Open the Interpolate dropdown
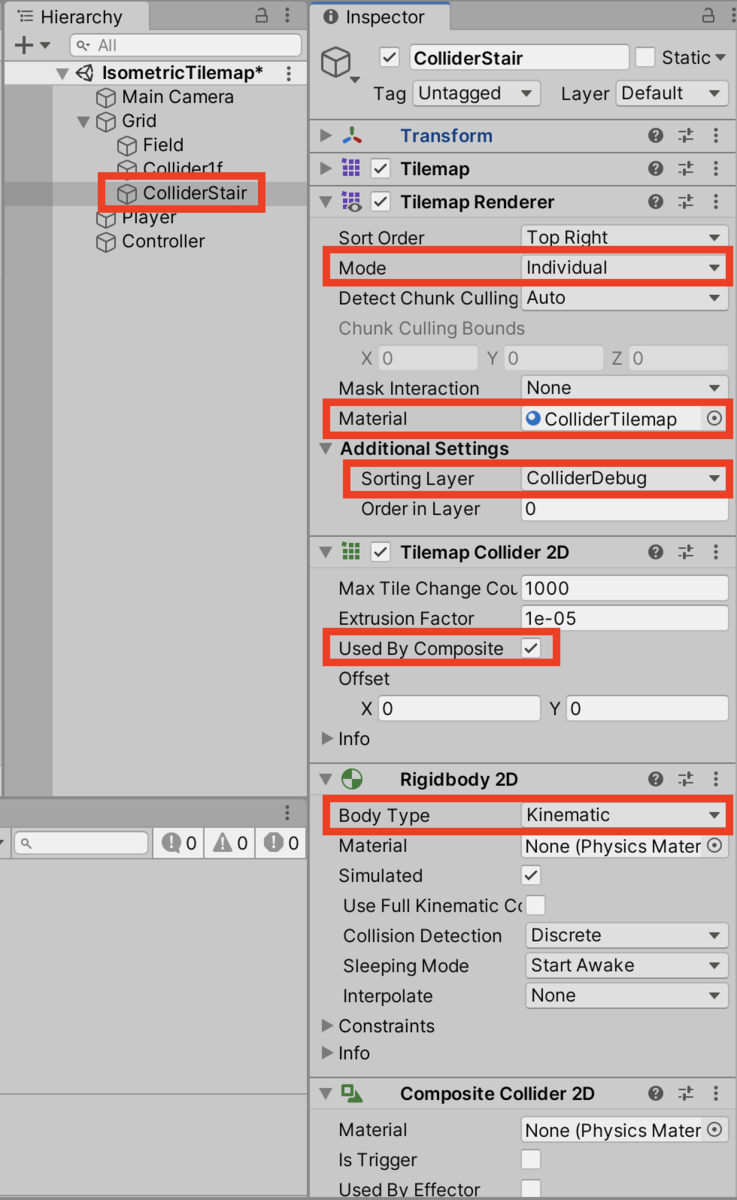The width and height of the screenshot is (737, 1200). click(627, 995)
